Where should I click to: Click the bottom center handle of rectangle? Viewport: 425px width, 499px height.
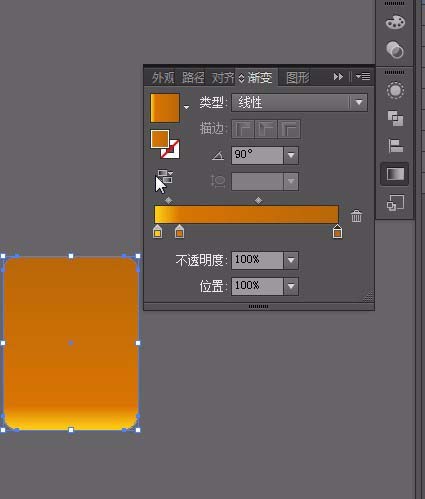point(71,430)
